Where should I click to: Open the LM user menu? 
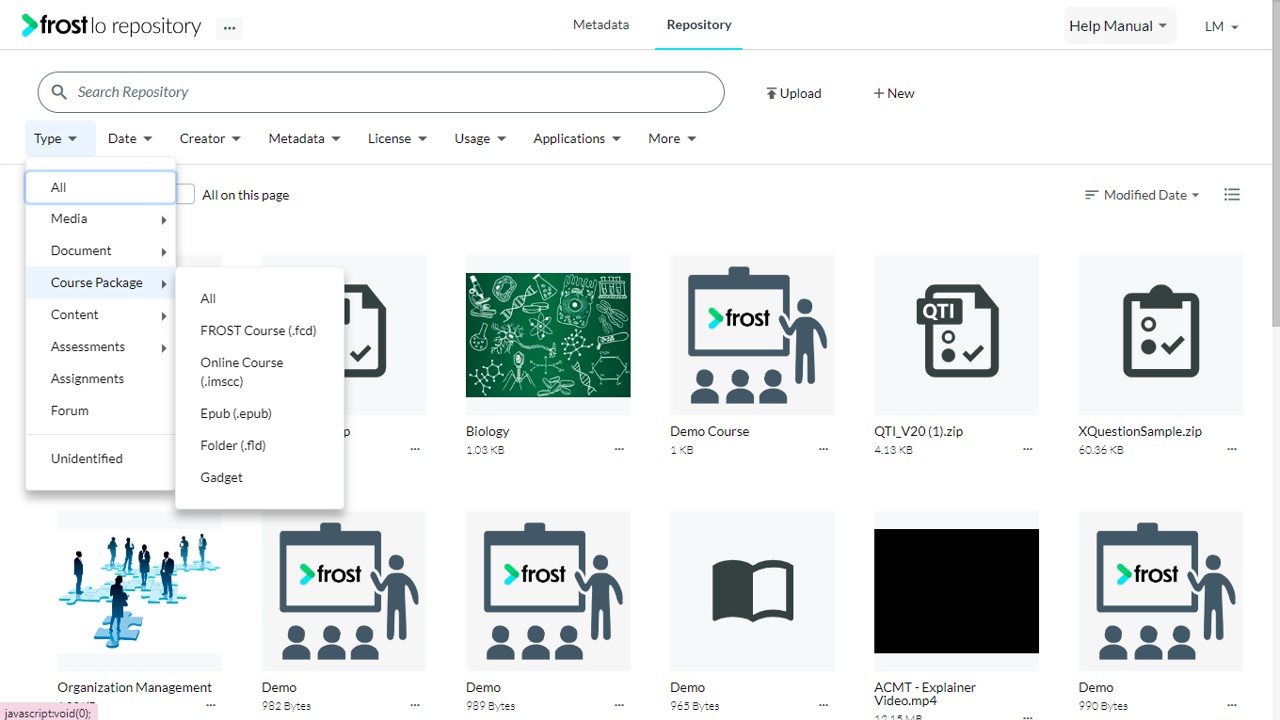[x=1222, y=27]
